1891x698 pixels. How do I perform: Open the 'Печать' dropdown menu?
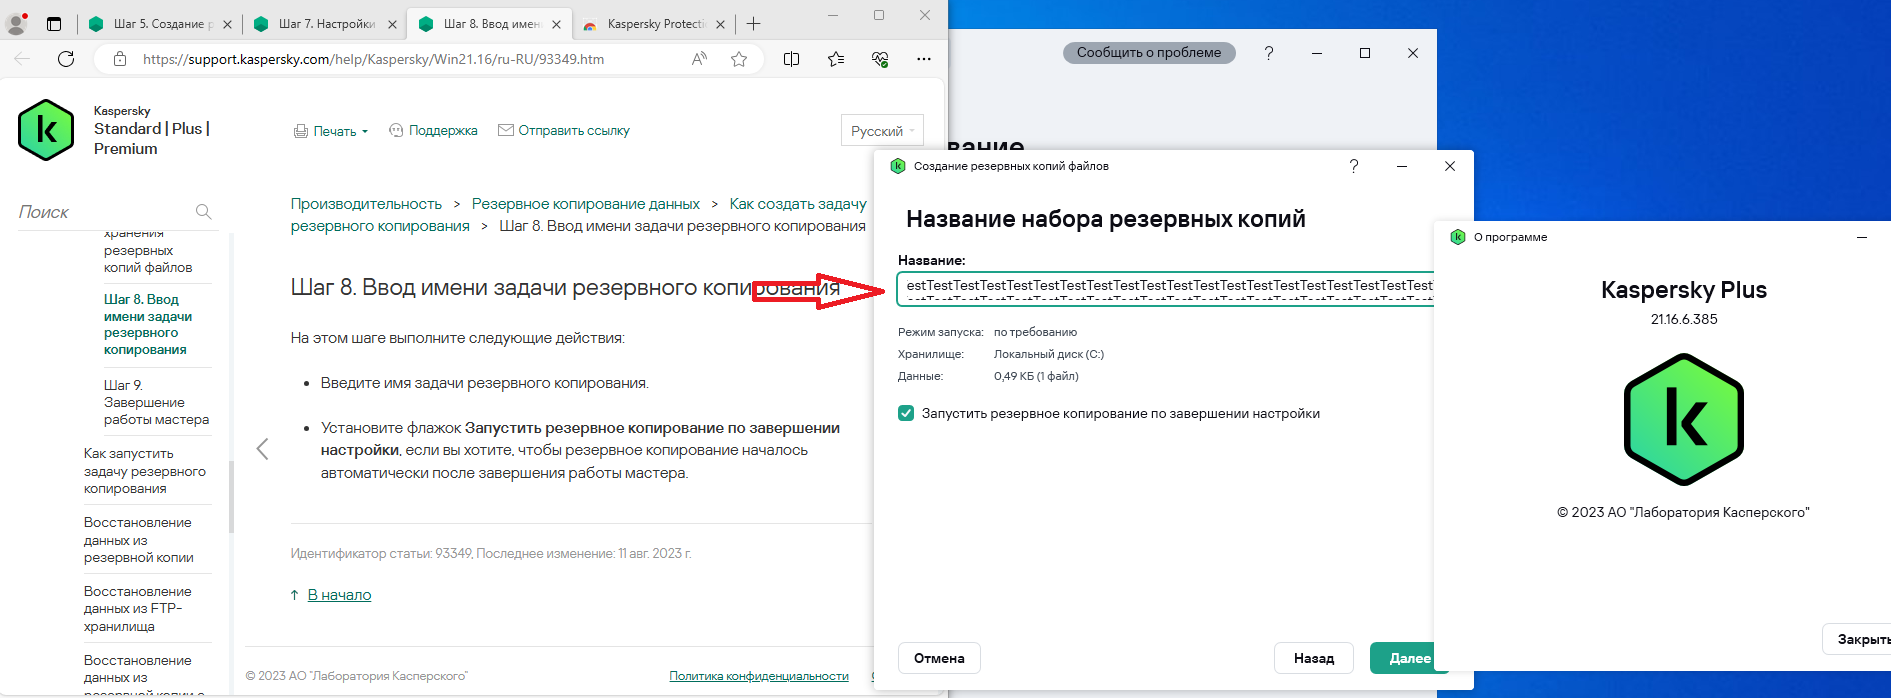(331, 131)
